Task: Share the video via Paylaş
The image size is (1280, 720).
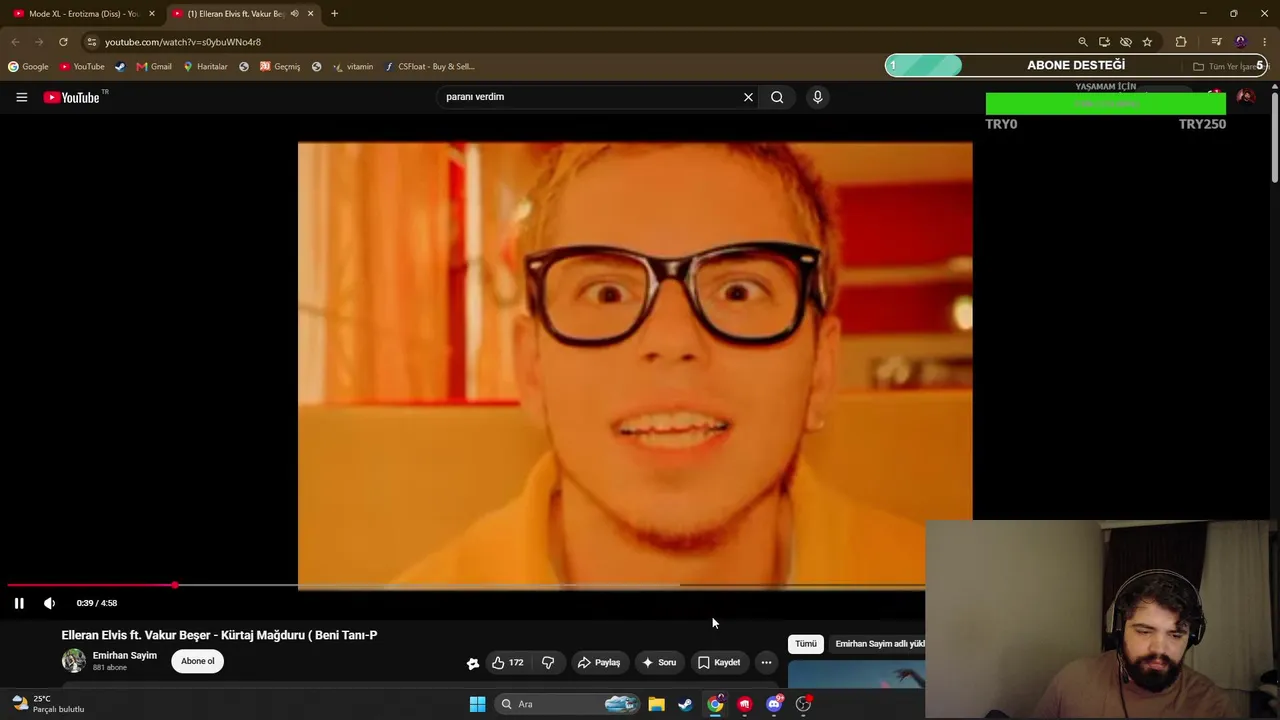Action: click(599, 662)
